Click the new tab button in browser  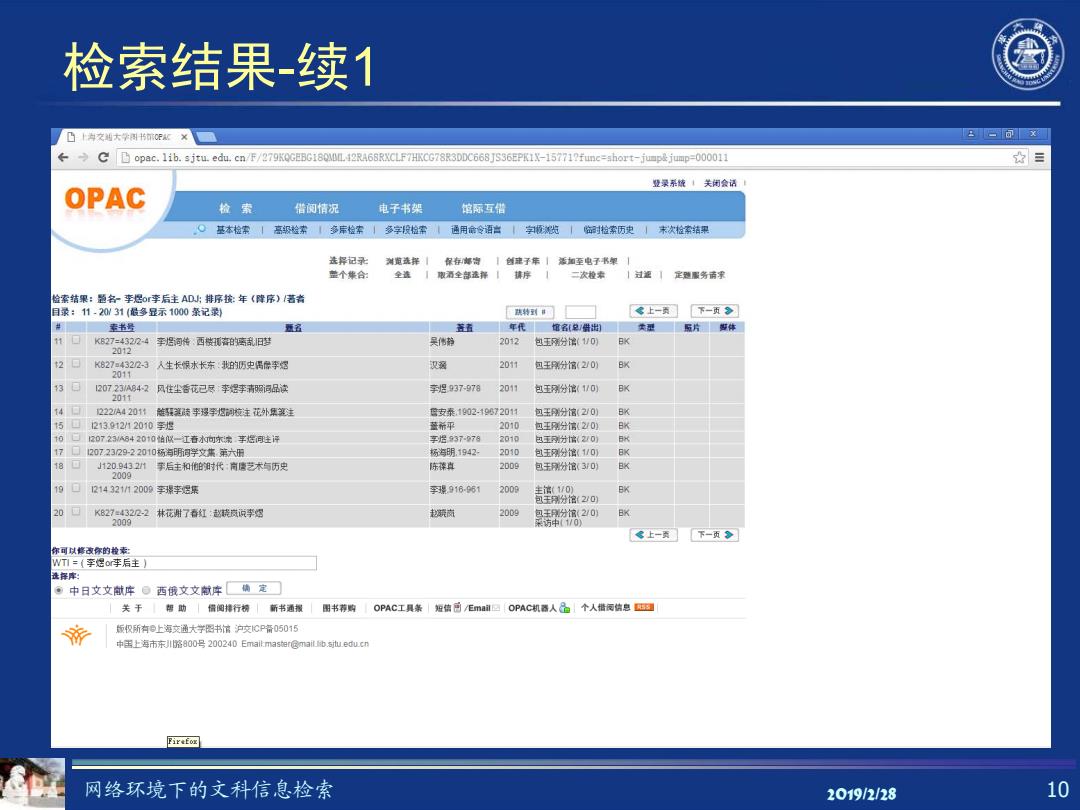click(206, 136)
